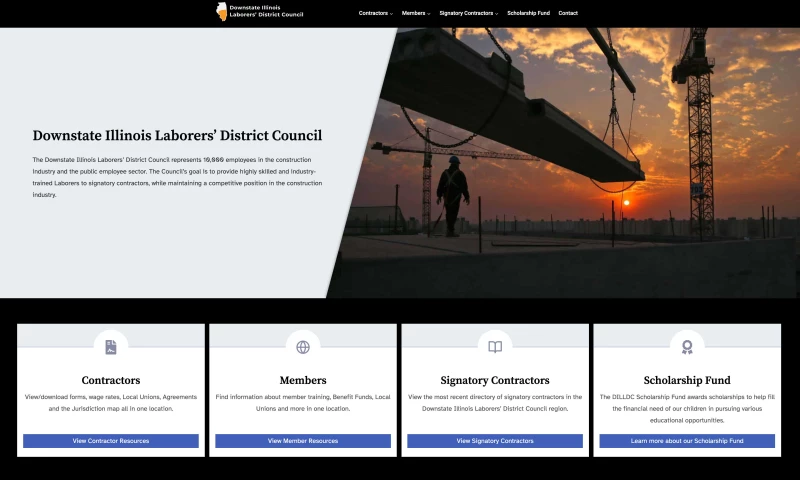Click the Members card description text
The image size is (800, 480).
tap(303, 402)
